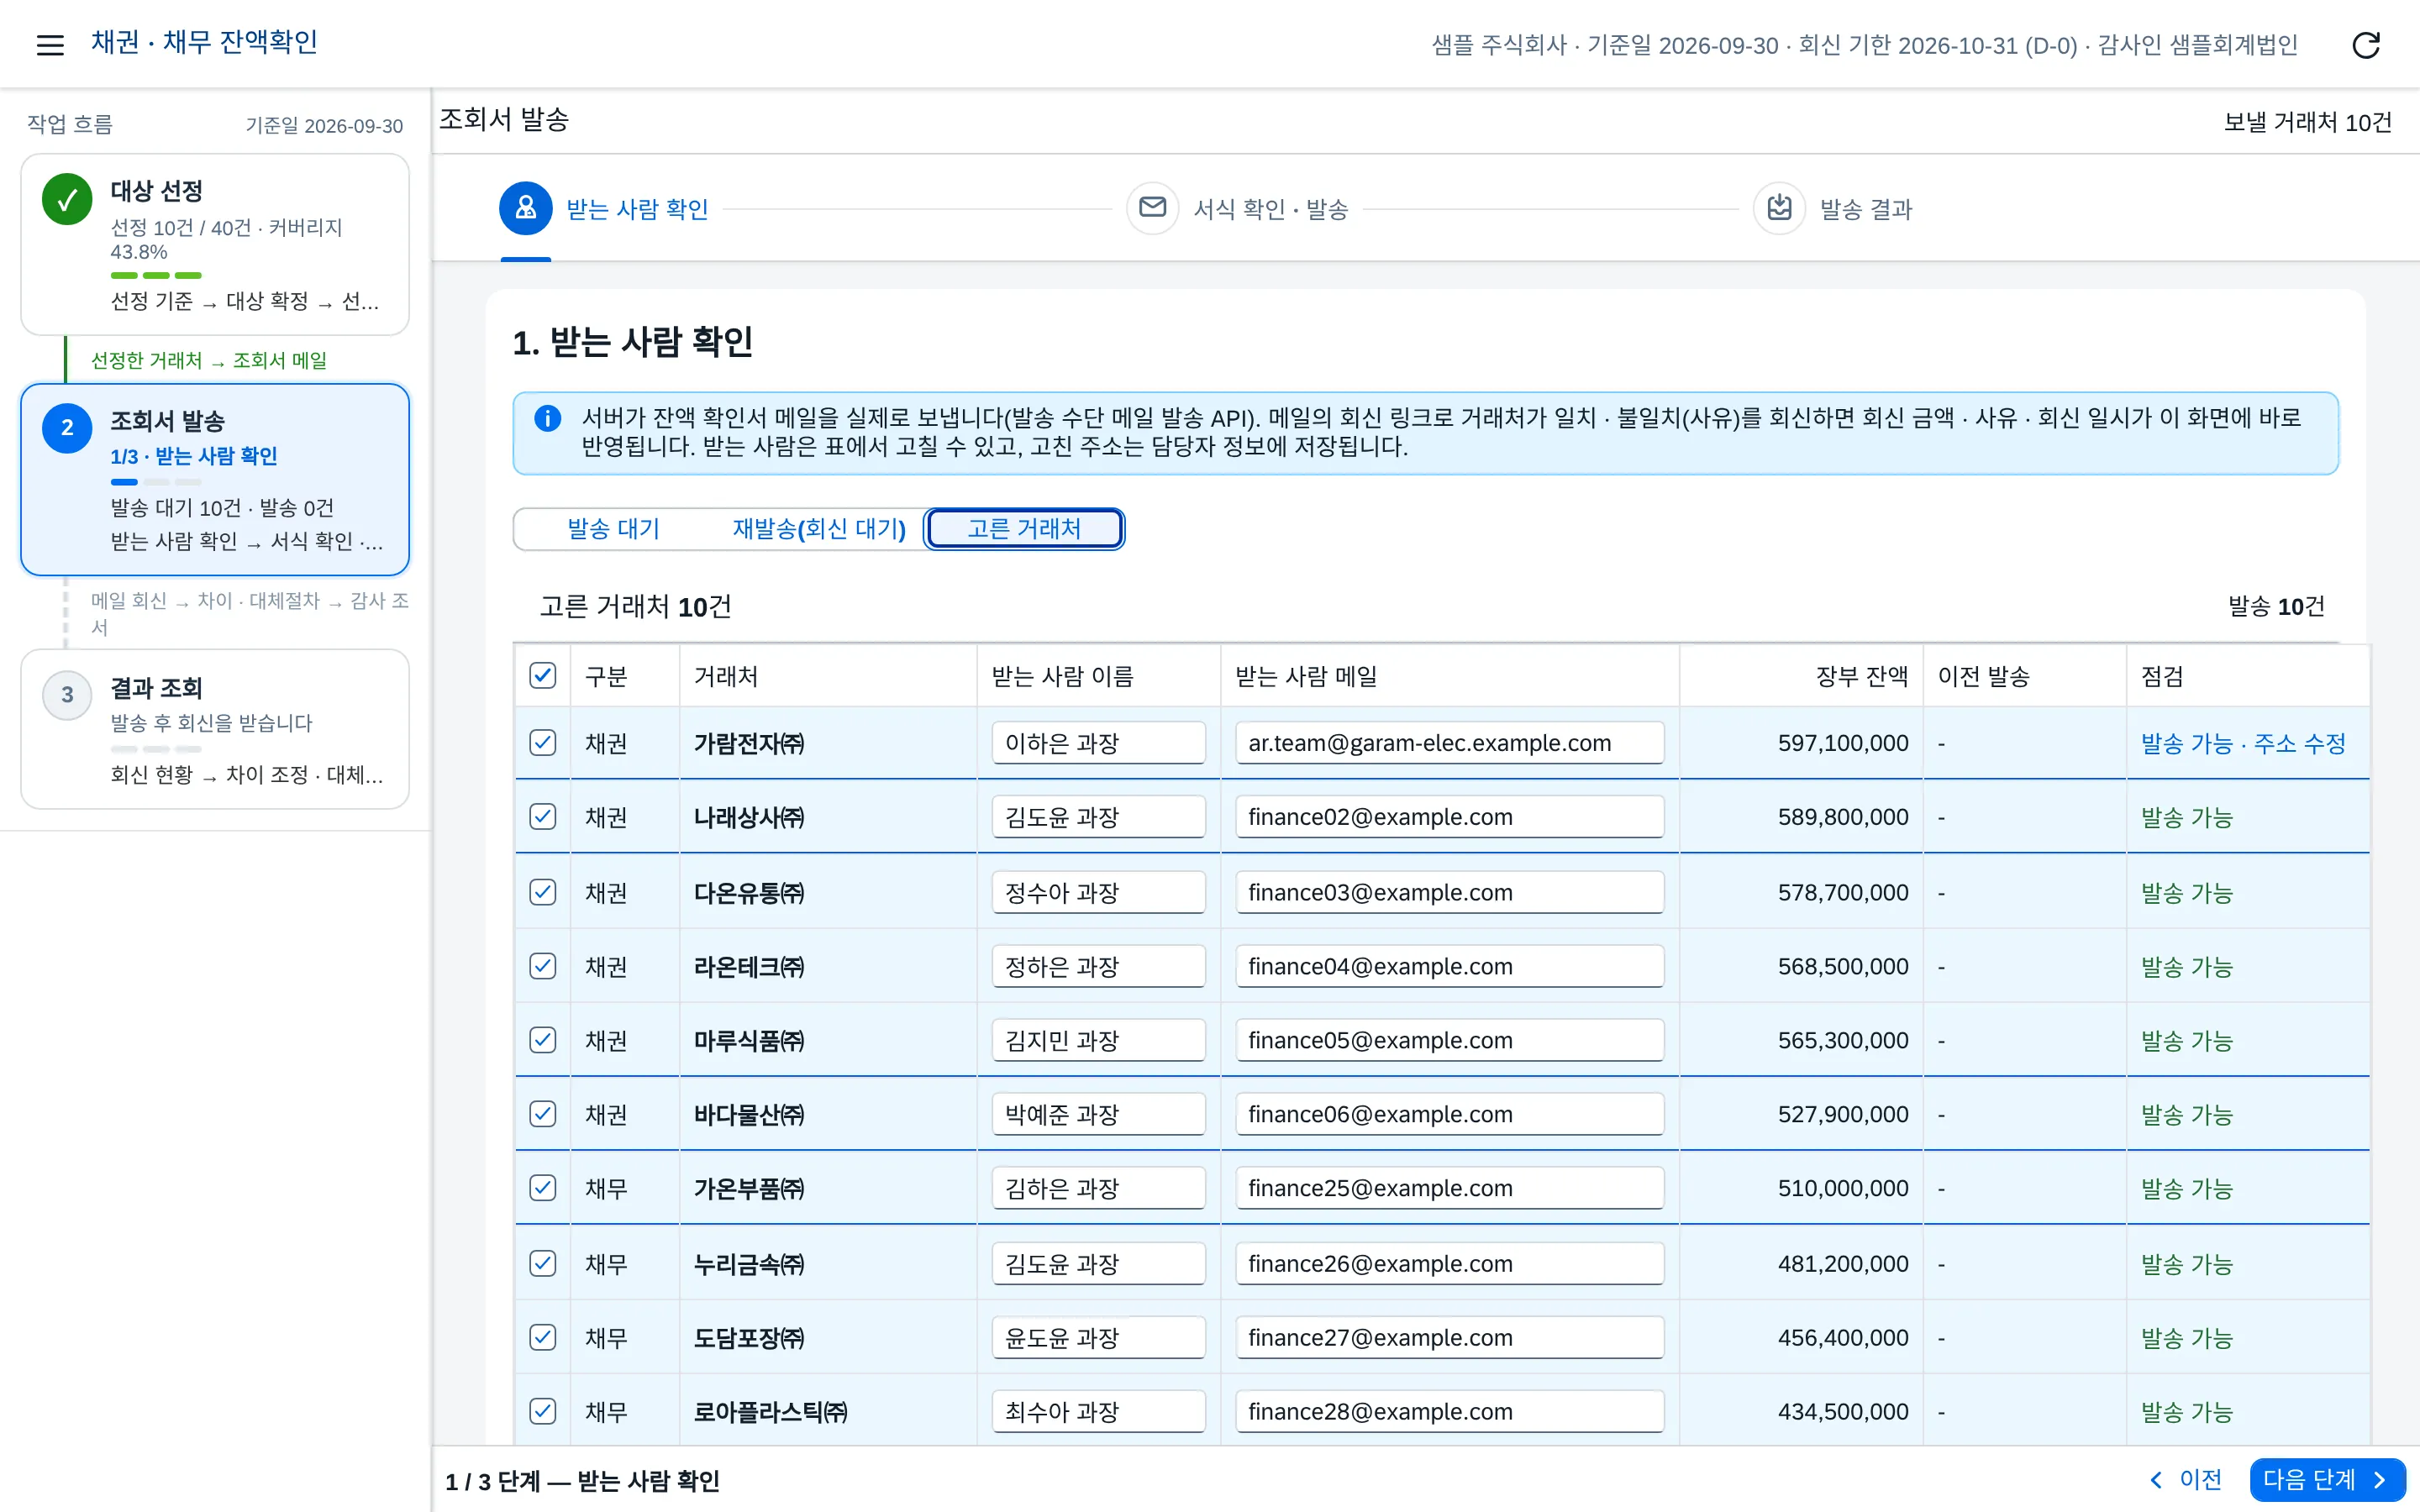Screen dimensions: 2420x1512
Task: Click the 주소 수정 link for 가람전자㈜
Action: 2299,743
